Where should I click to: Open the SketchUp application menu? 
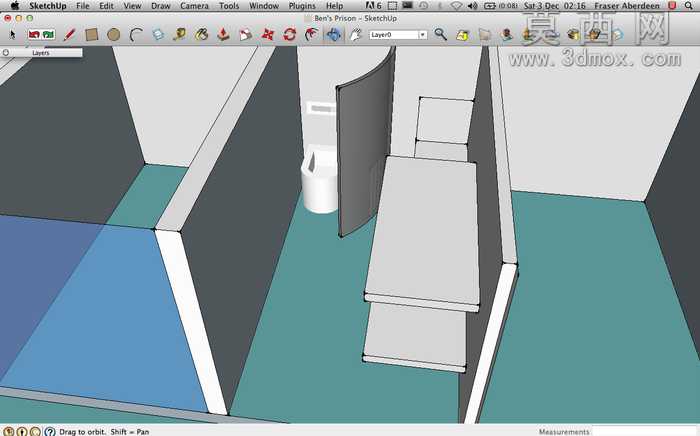click(47, 6)
